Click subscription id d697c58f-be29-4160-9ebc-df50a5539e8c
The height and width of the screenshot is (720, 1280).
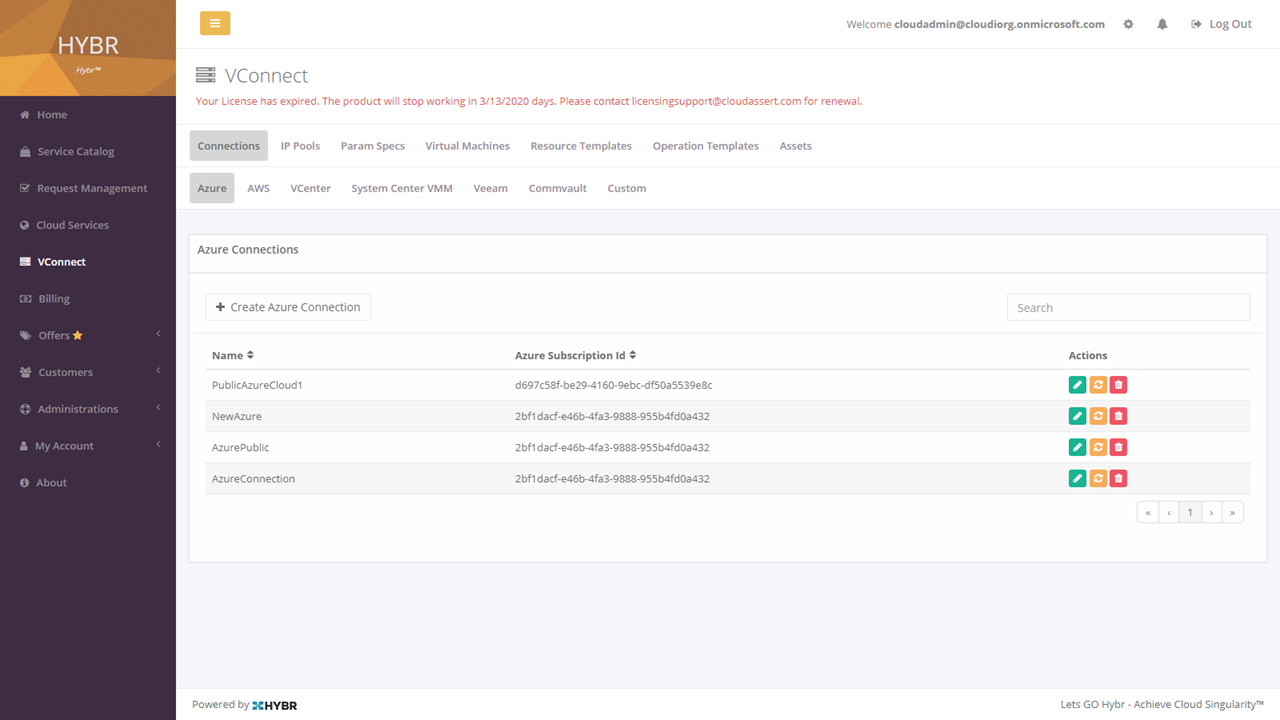(x=613, y=385)
